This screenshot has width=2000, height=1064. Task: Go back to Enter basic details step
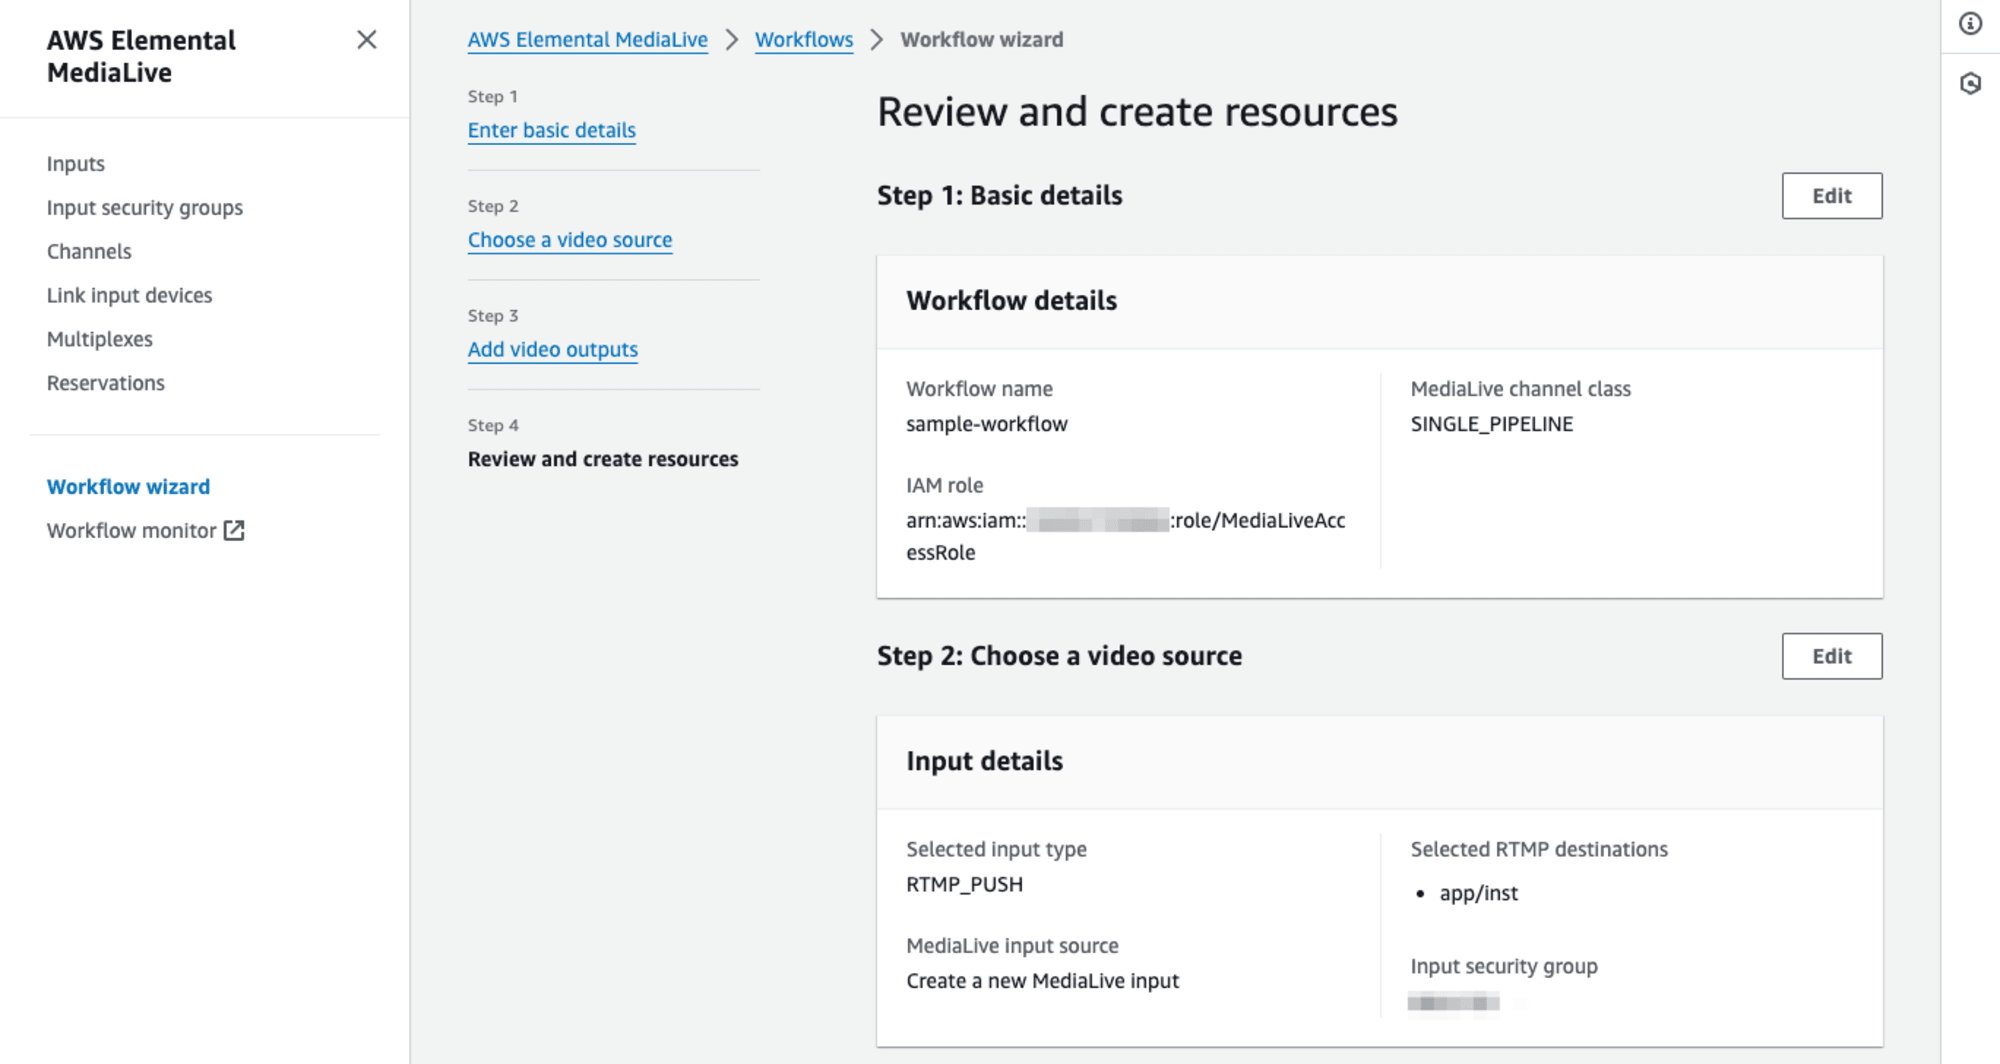[x=552, y=130]
